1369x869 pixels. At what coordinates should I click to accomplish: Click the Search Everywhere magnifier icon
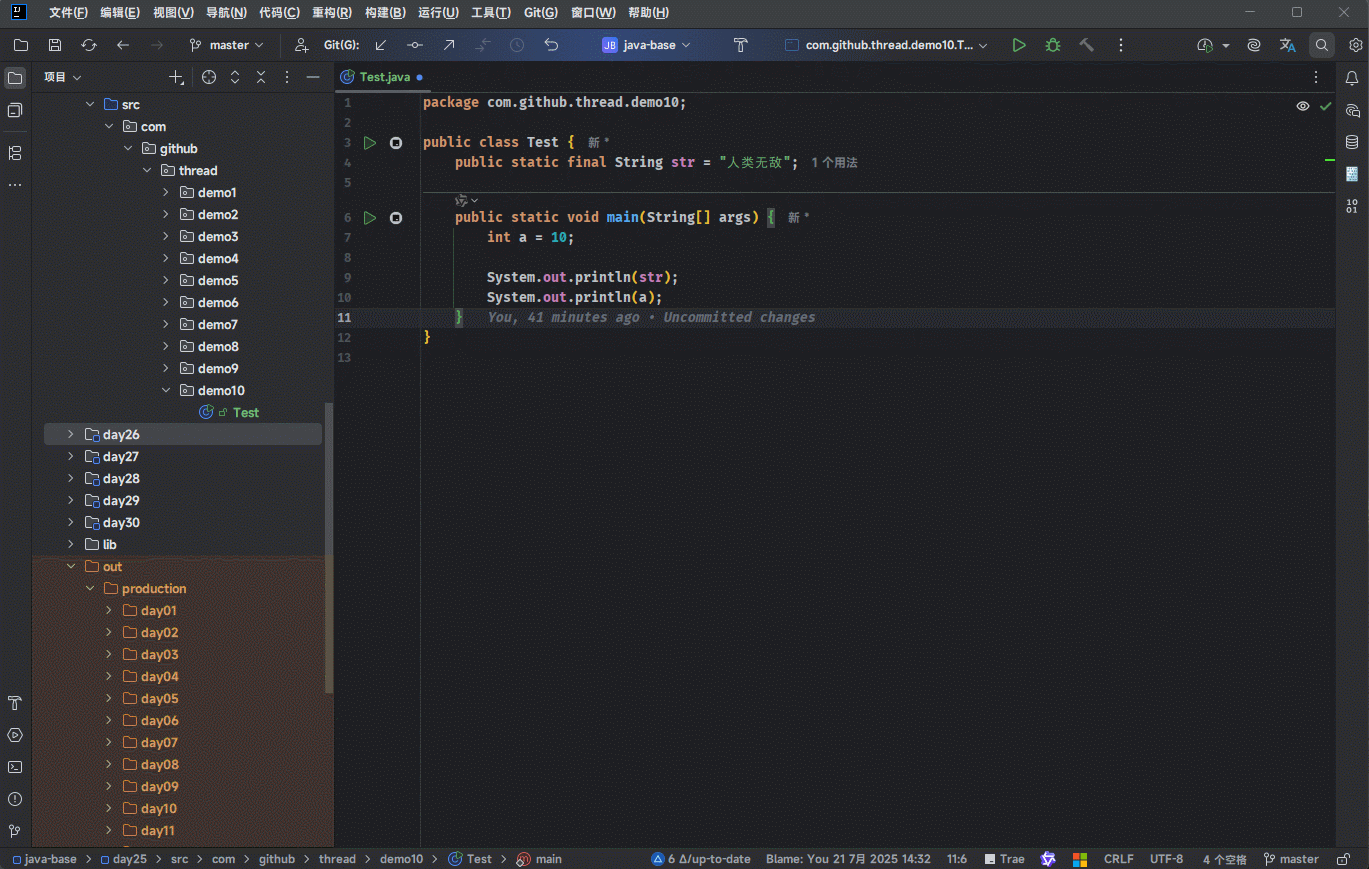click(1322, 45)
